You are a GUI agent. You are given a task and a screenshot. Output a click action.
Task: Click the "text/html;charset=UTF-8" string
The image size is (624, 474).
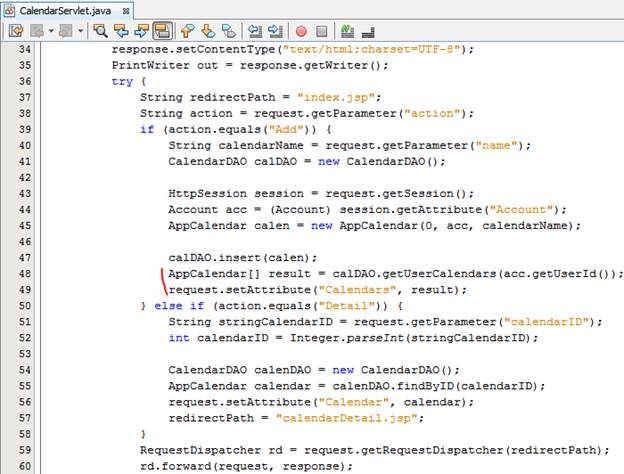[371, 49]
